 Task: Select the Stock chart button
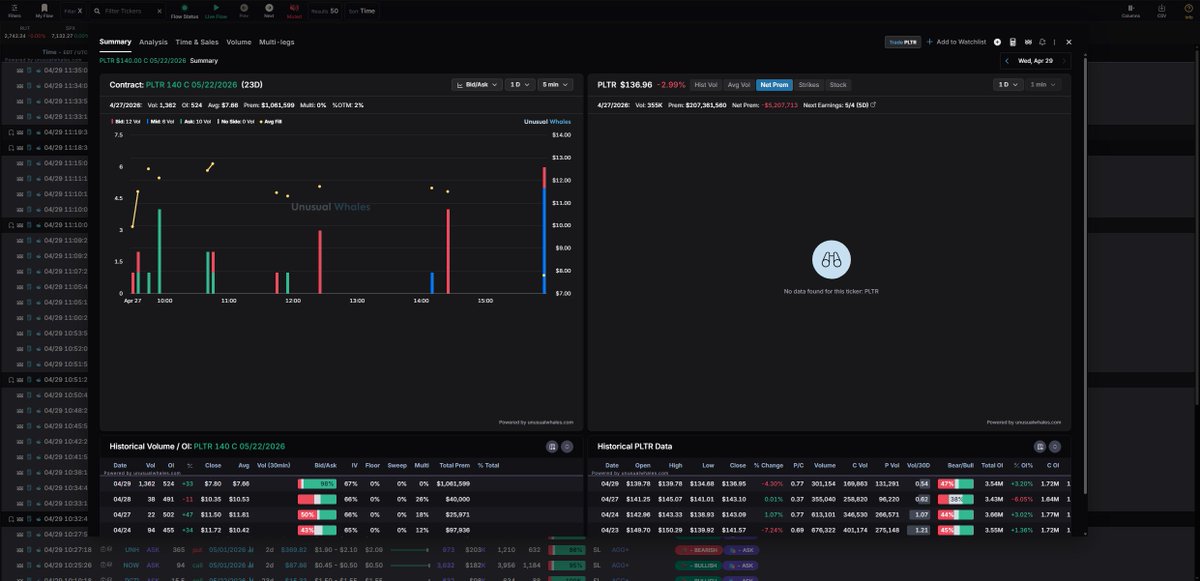pos(838,85)
